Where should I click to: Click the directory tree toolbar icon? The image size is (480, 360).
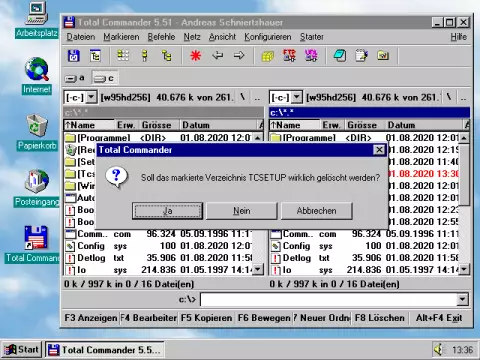95,56
